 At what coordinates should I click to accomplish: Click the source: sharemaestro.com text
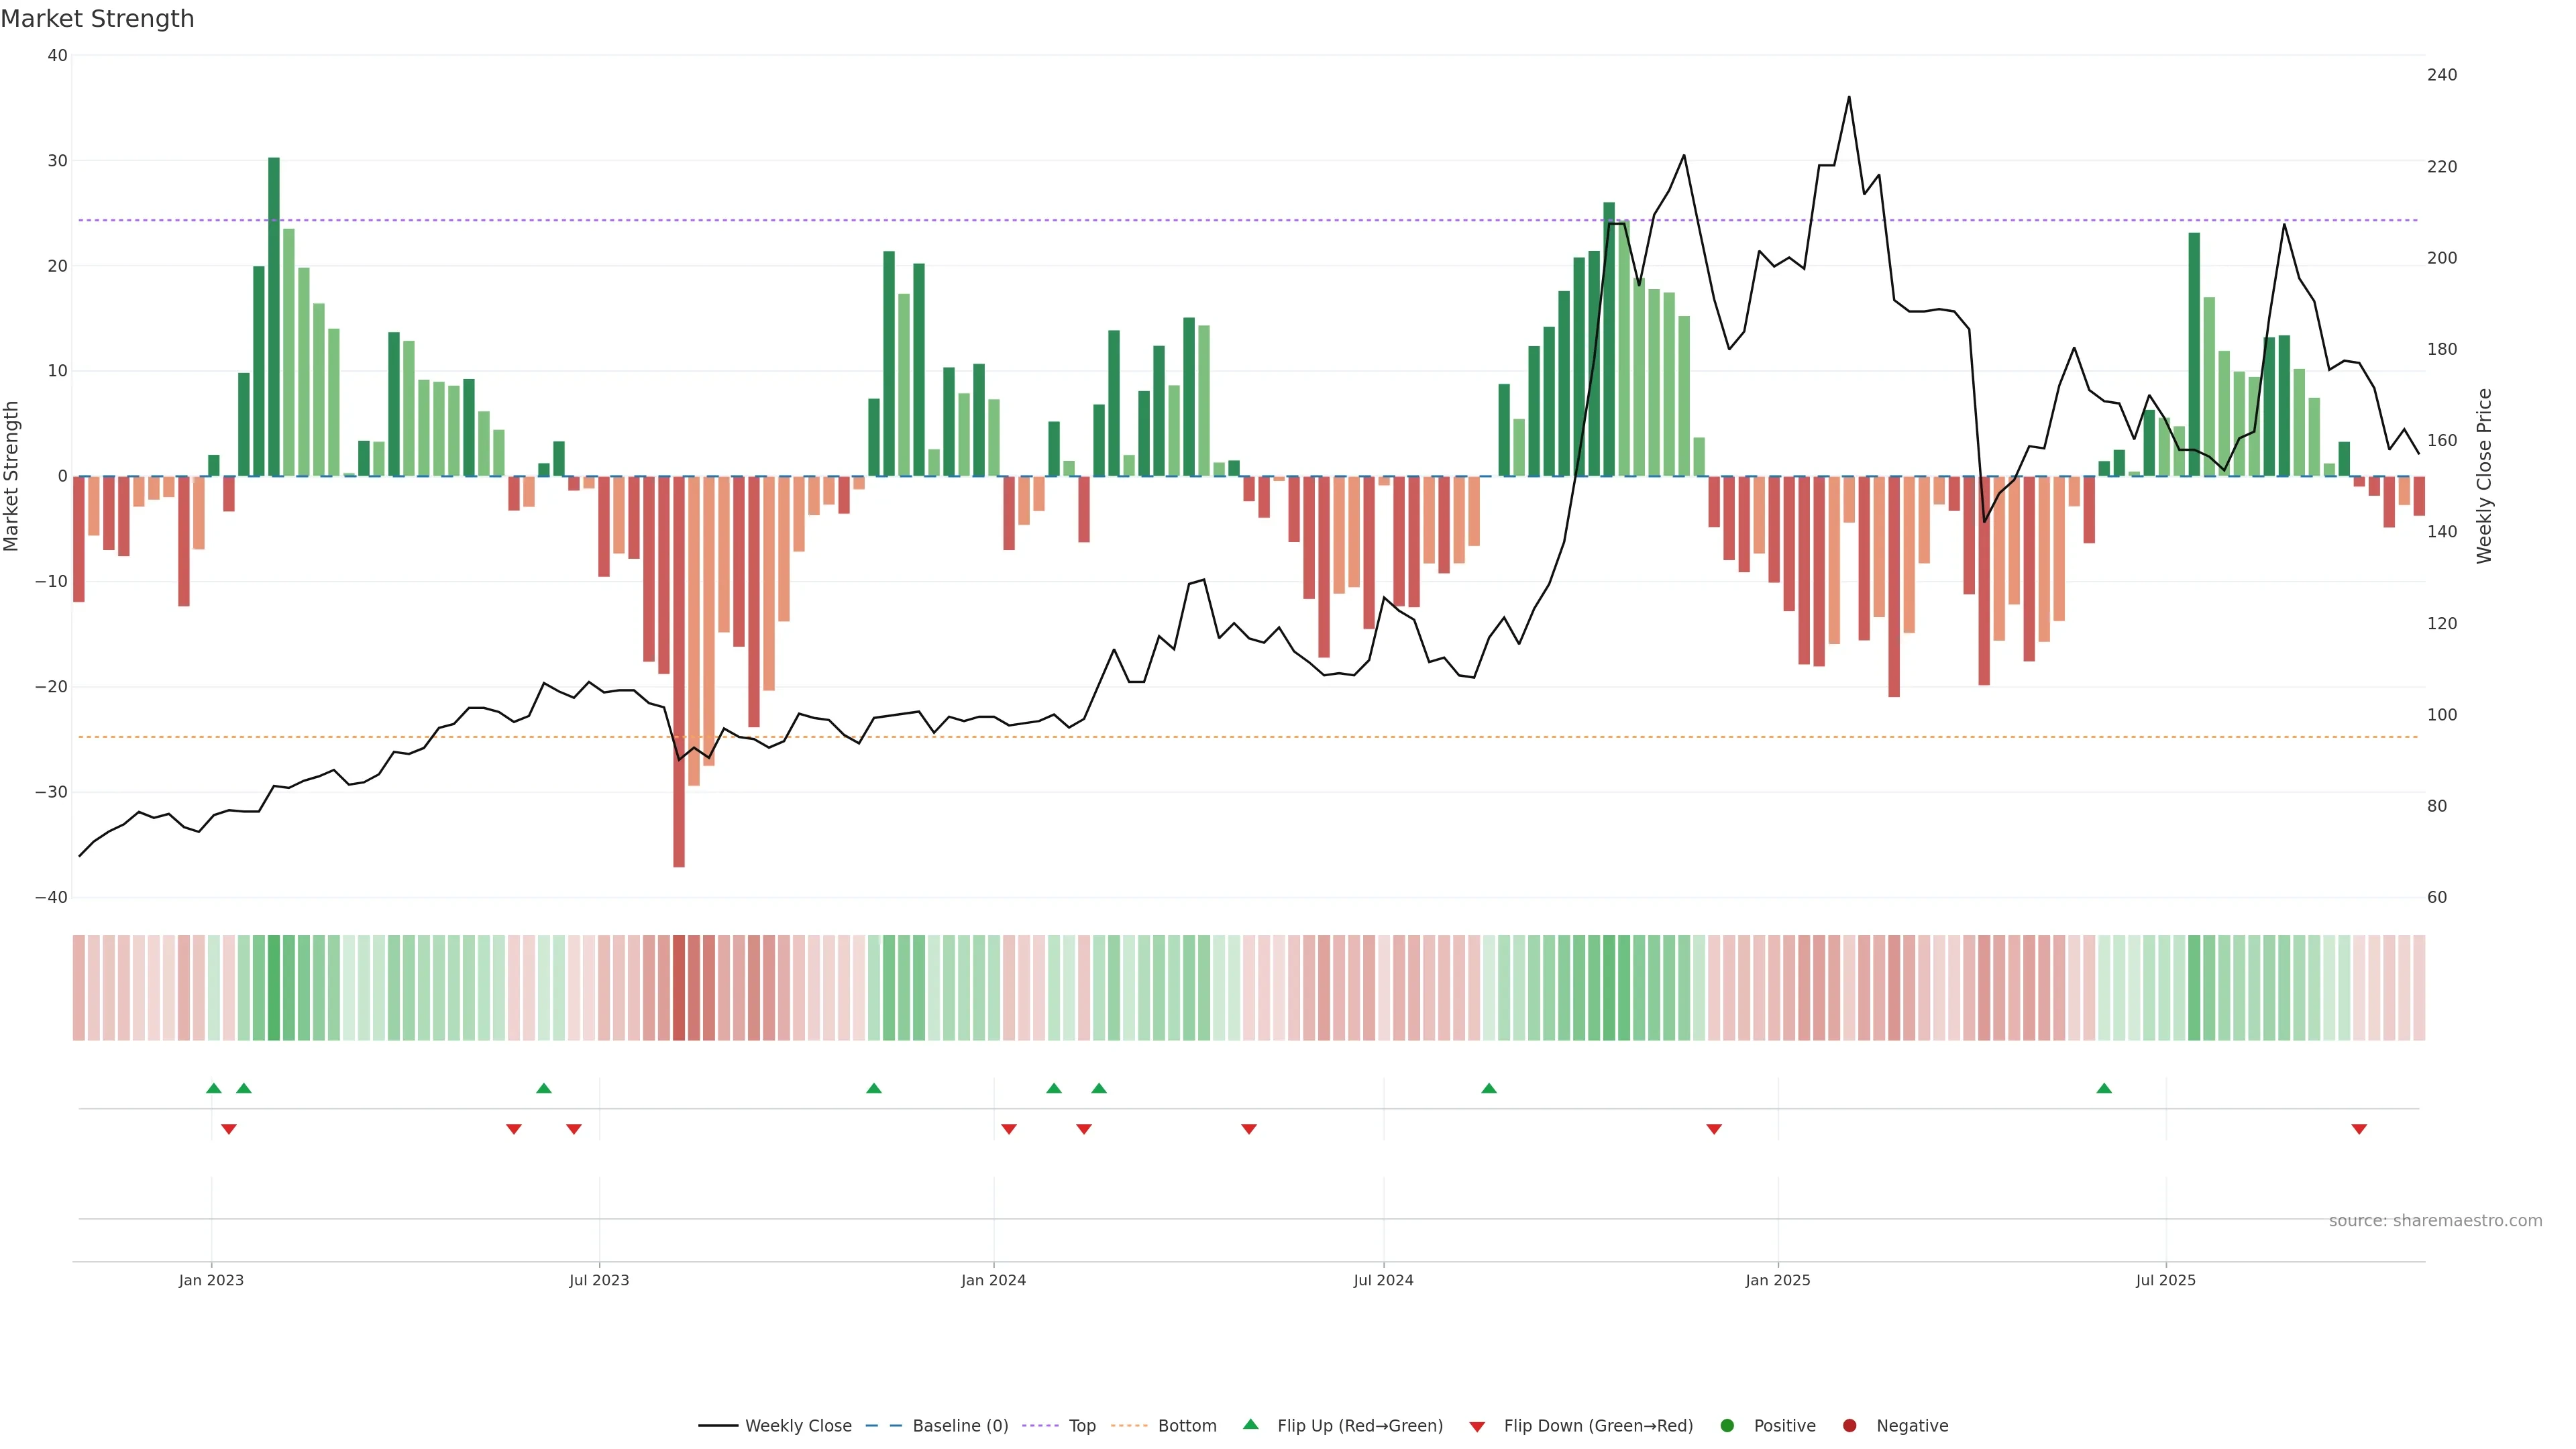tap(2435, 1221)
